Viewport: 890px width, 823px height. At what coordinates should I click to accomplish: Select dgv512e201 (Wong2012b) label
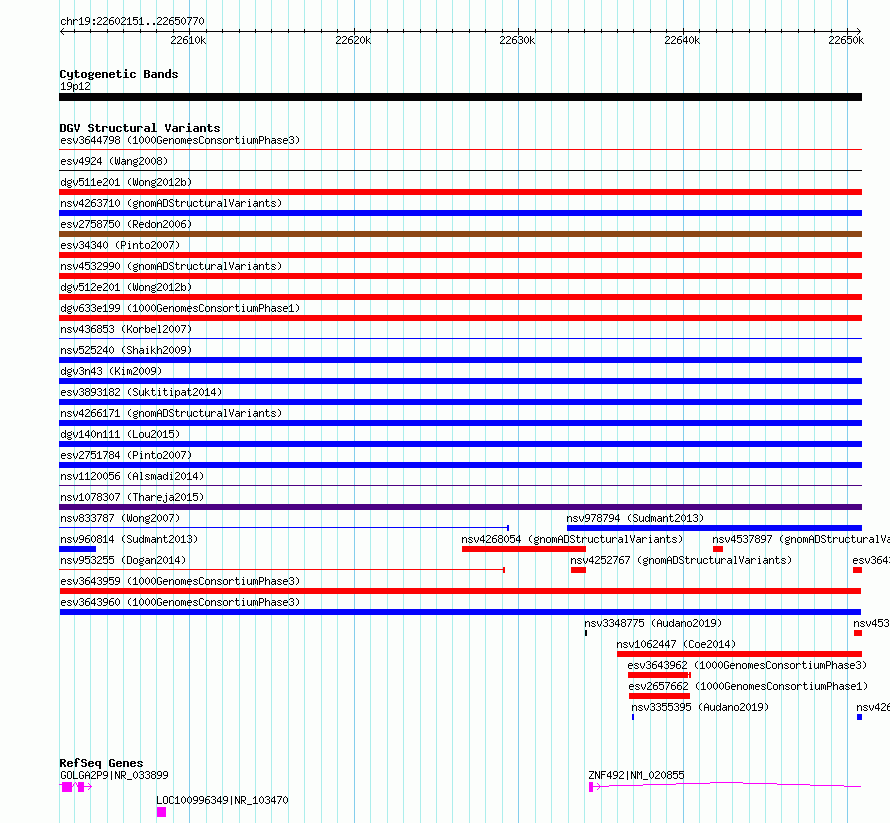tap(126, 287)
